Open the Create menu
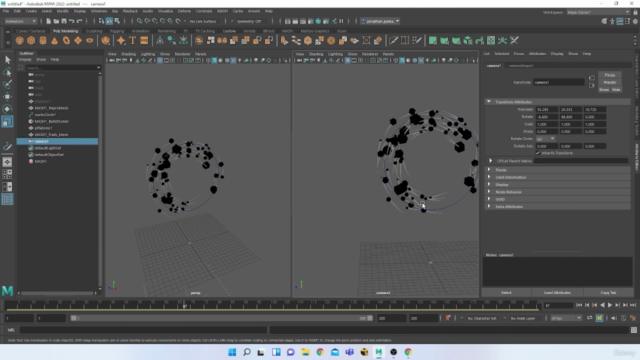Image resolution: width=640 pixels, height=360 pixels. pos(31,11)
